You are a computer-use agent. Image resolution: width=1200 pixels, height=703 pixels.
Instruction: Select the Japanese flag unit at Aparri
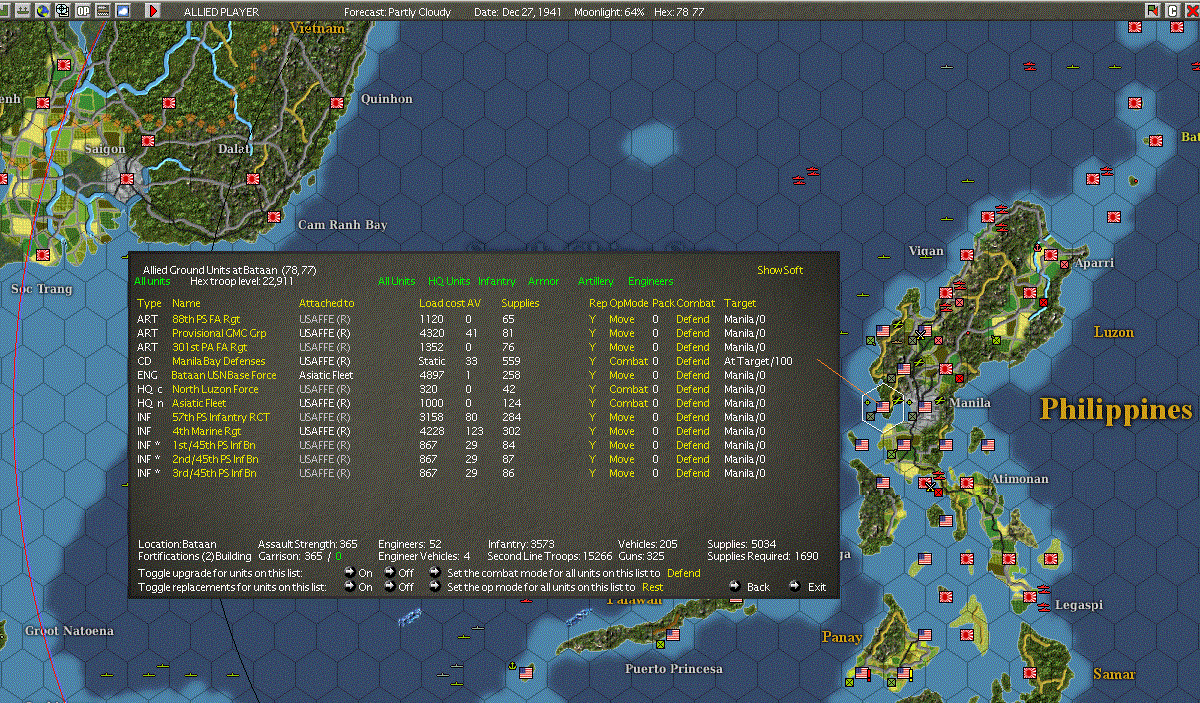[x=1051, y=255]
